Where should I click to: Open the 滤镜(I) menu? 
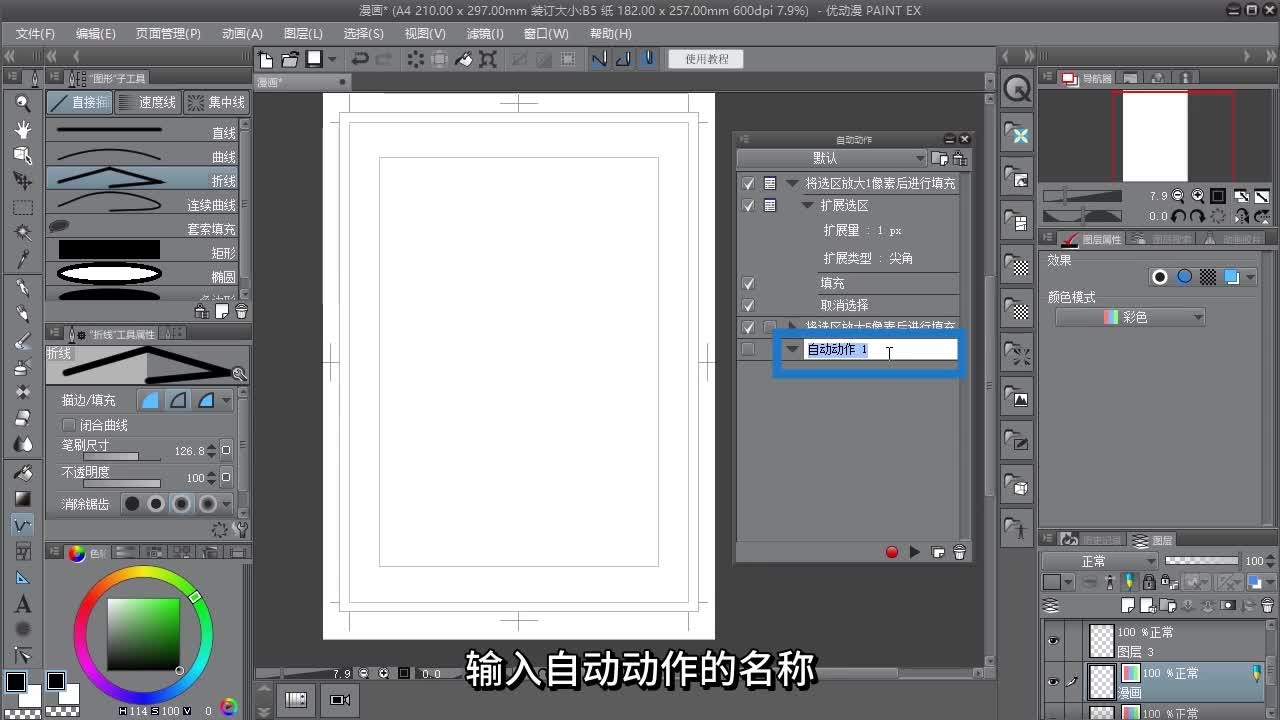[485, 33]
